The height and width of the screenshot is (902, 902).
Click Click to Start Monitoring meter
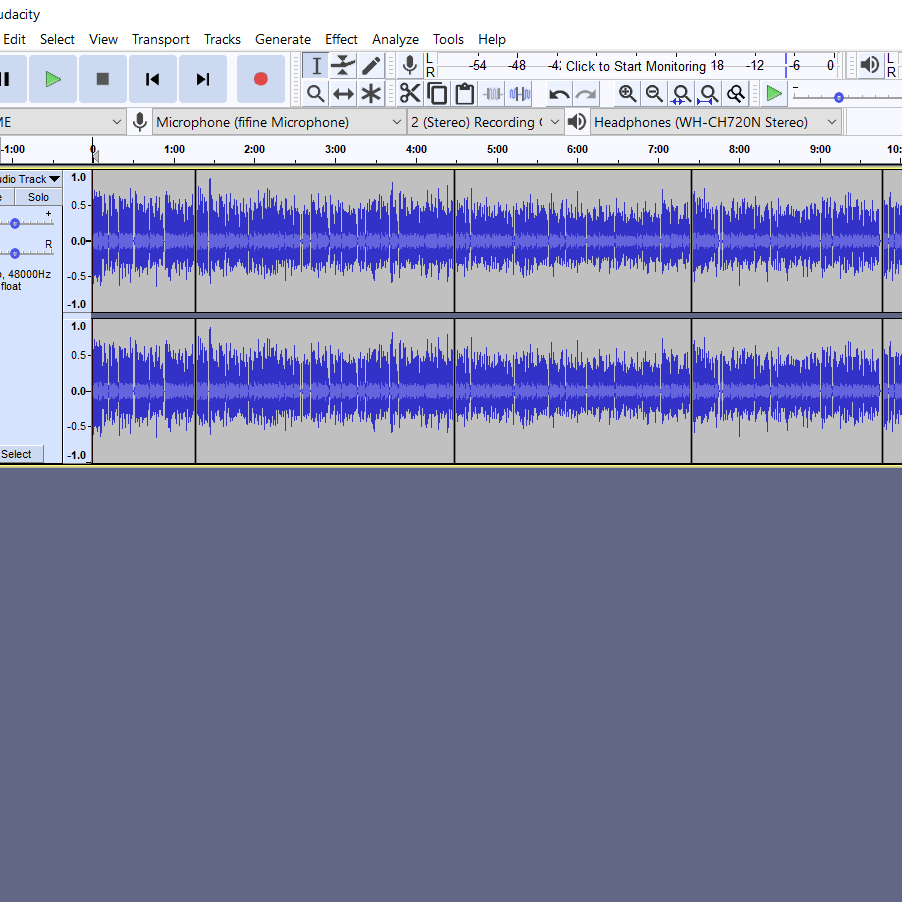click(x=636, y=66)
